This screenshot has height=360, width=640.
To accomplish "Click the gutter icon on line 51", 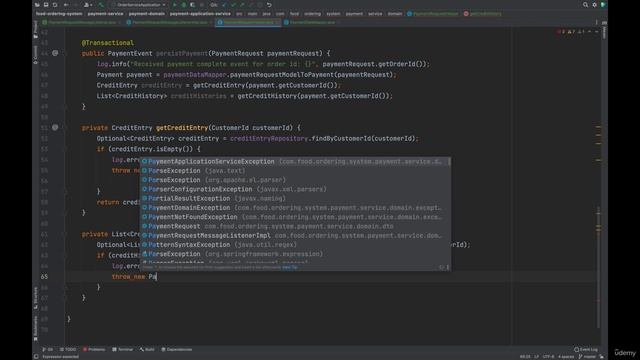I will point(55,127).
